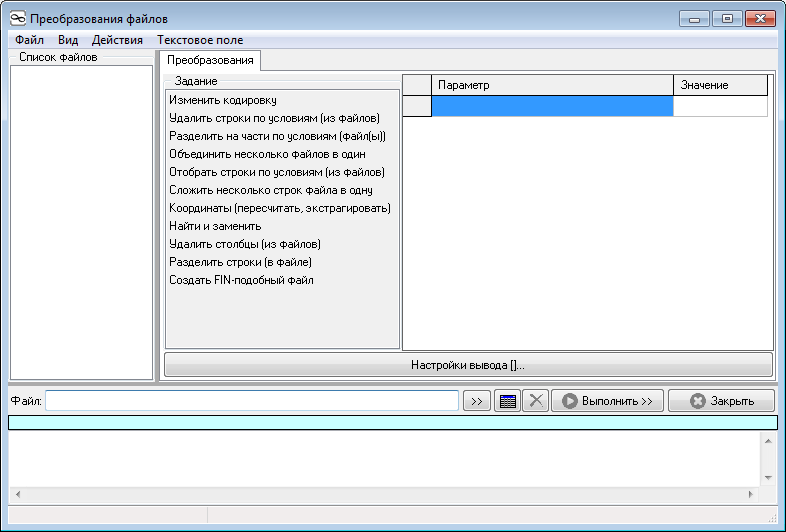Click the row header of the first grid row
The width and height of the screenshot is (786, 532).
(417, 106)
